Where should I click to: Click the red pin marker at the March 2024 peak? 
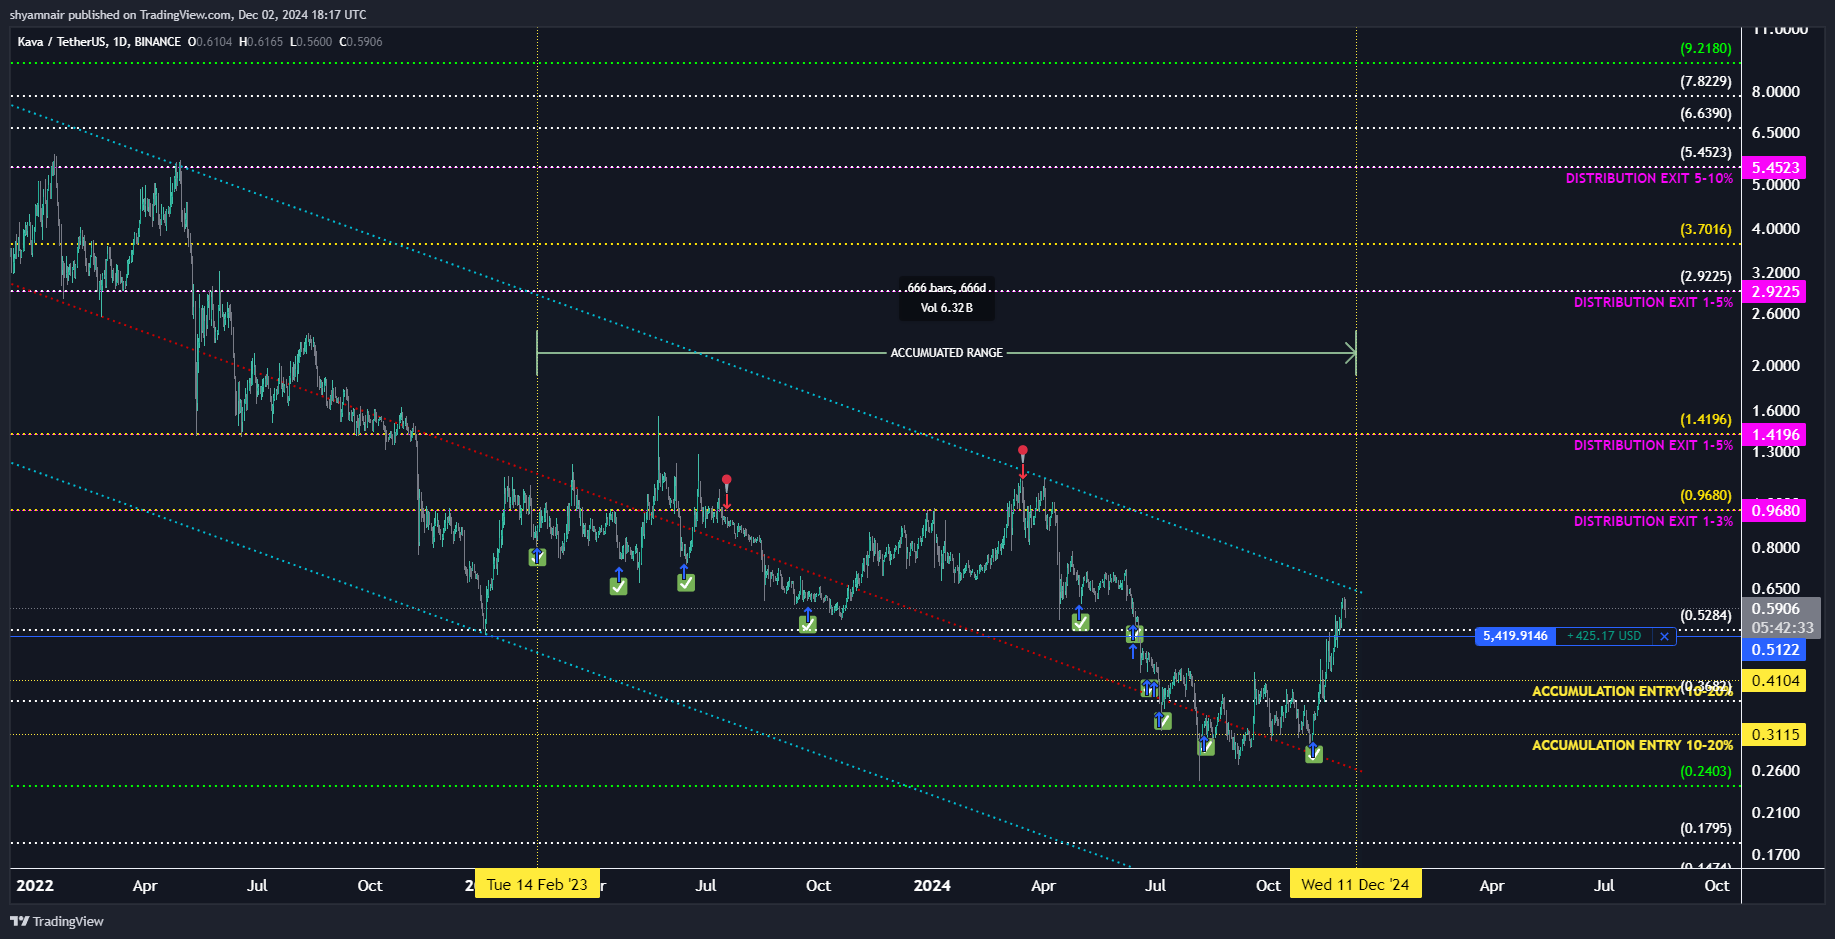click(1022, 451)
